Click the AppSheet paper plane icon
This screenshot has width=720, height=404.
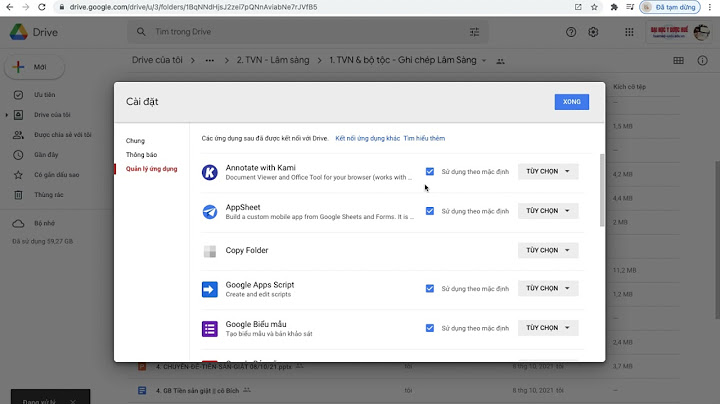210,211
